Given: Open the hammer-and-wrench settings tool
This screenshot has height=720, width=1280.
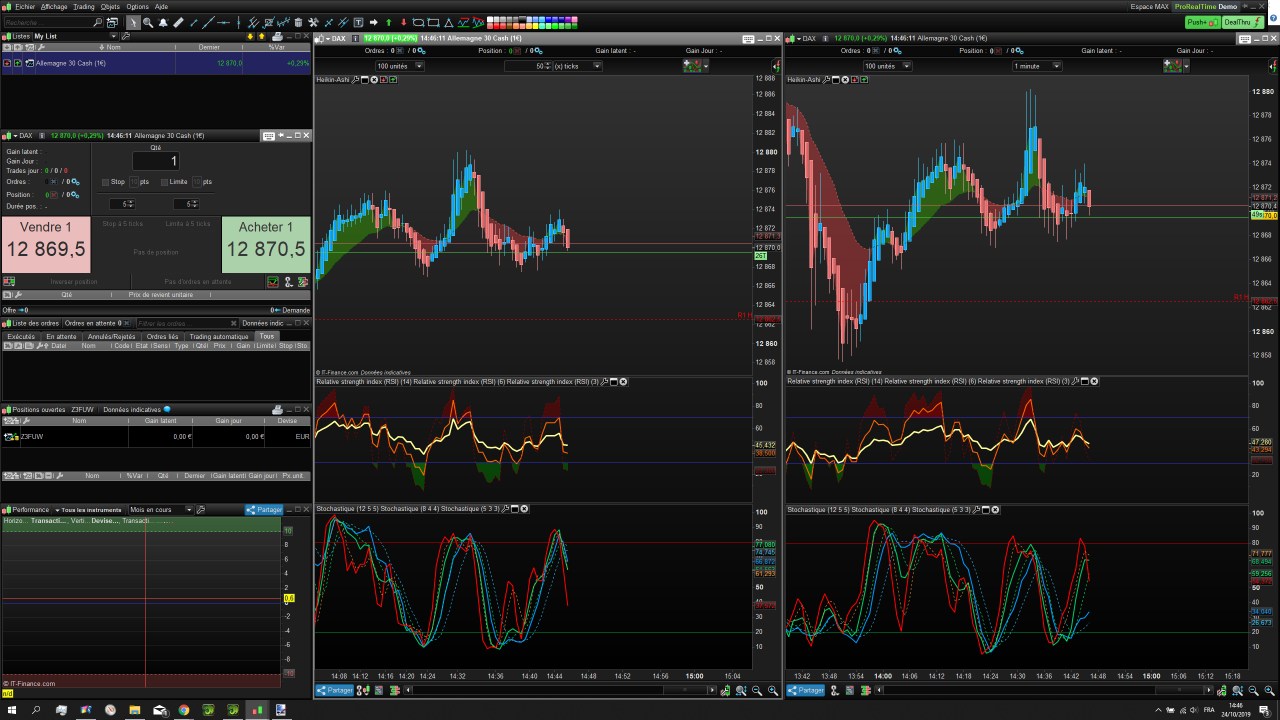Looking at the screenshot, I should click(x=314, y=22).
